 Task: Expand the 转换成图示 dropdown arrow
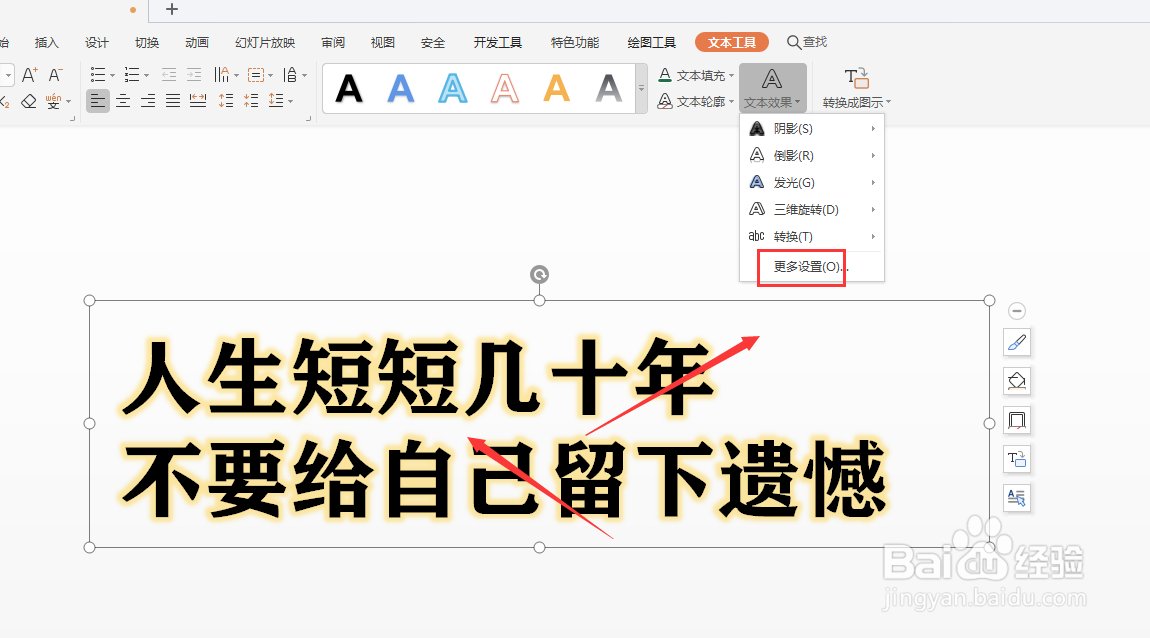(887, 101)
